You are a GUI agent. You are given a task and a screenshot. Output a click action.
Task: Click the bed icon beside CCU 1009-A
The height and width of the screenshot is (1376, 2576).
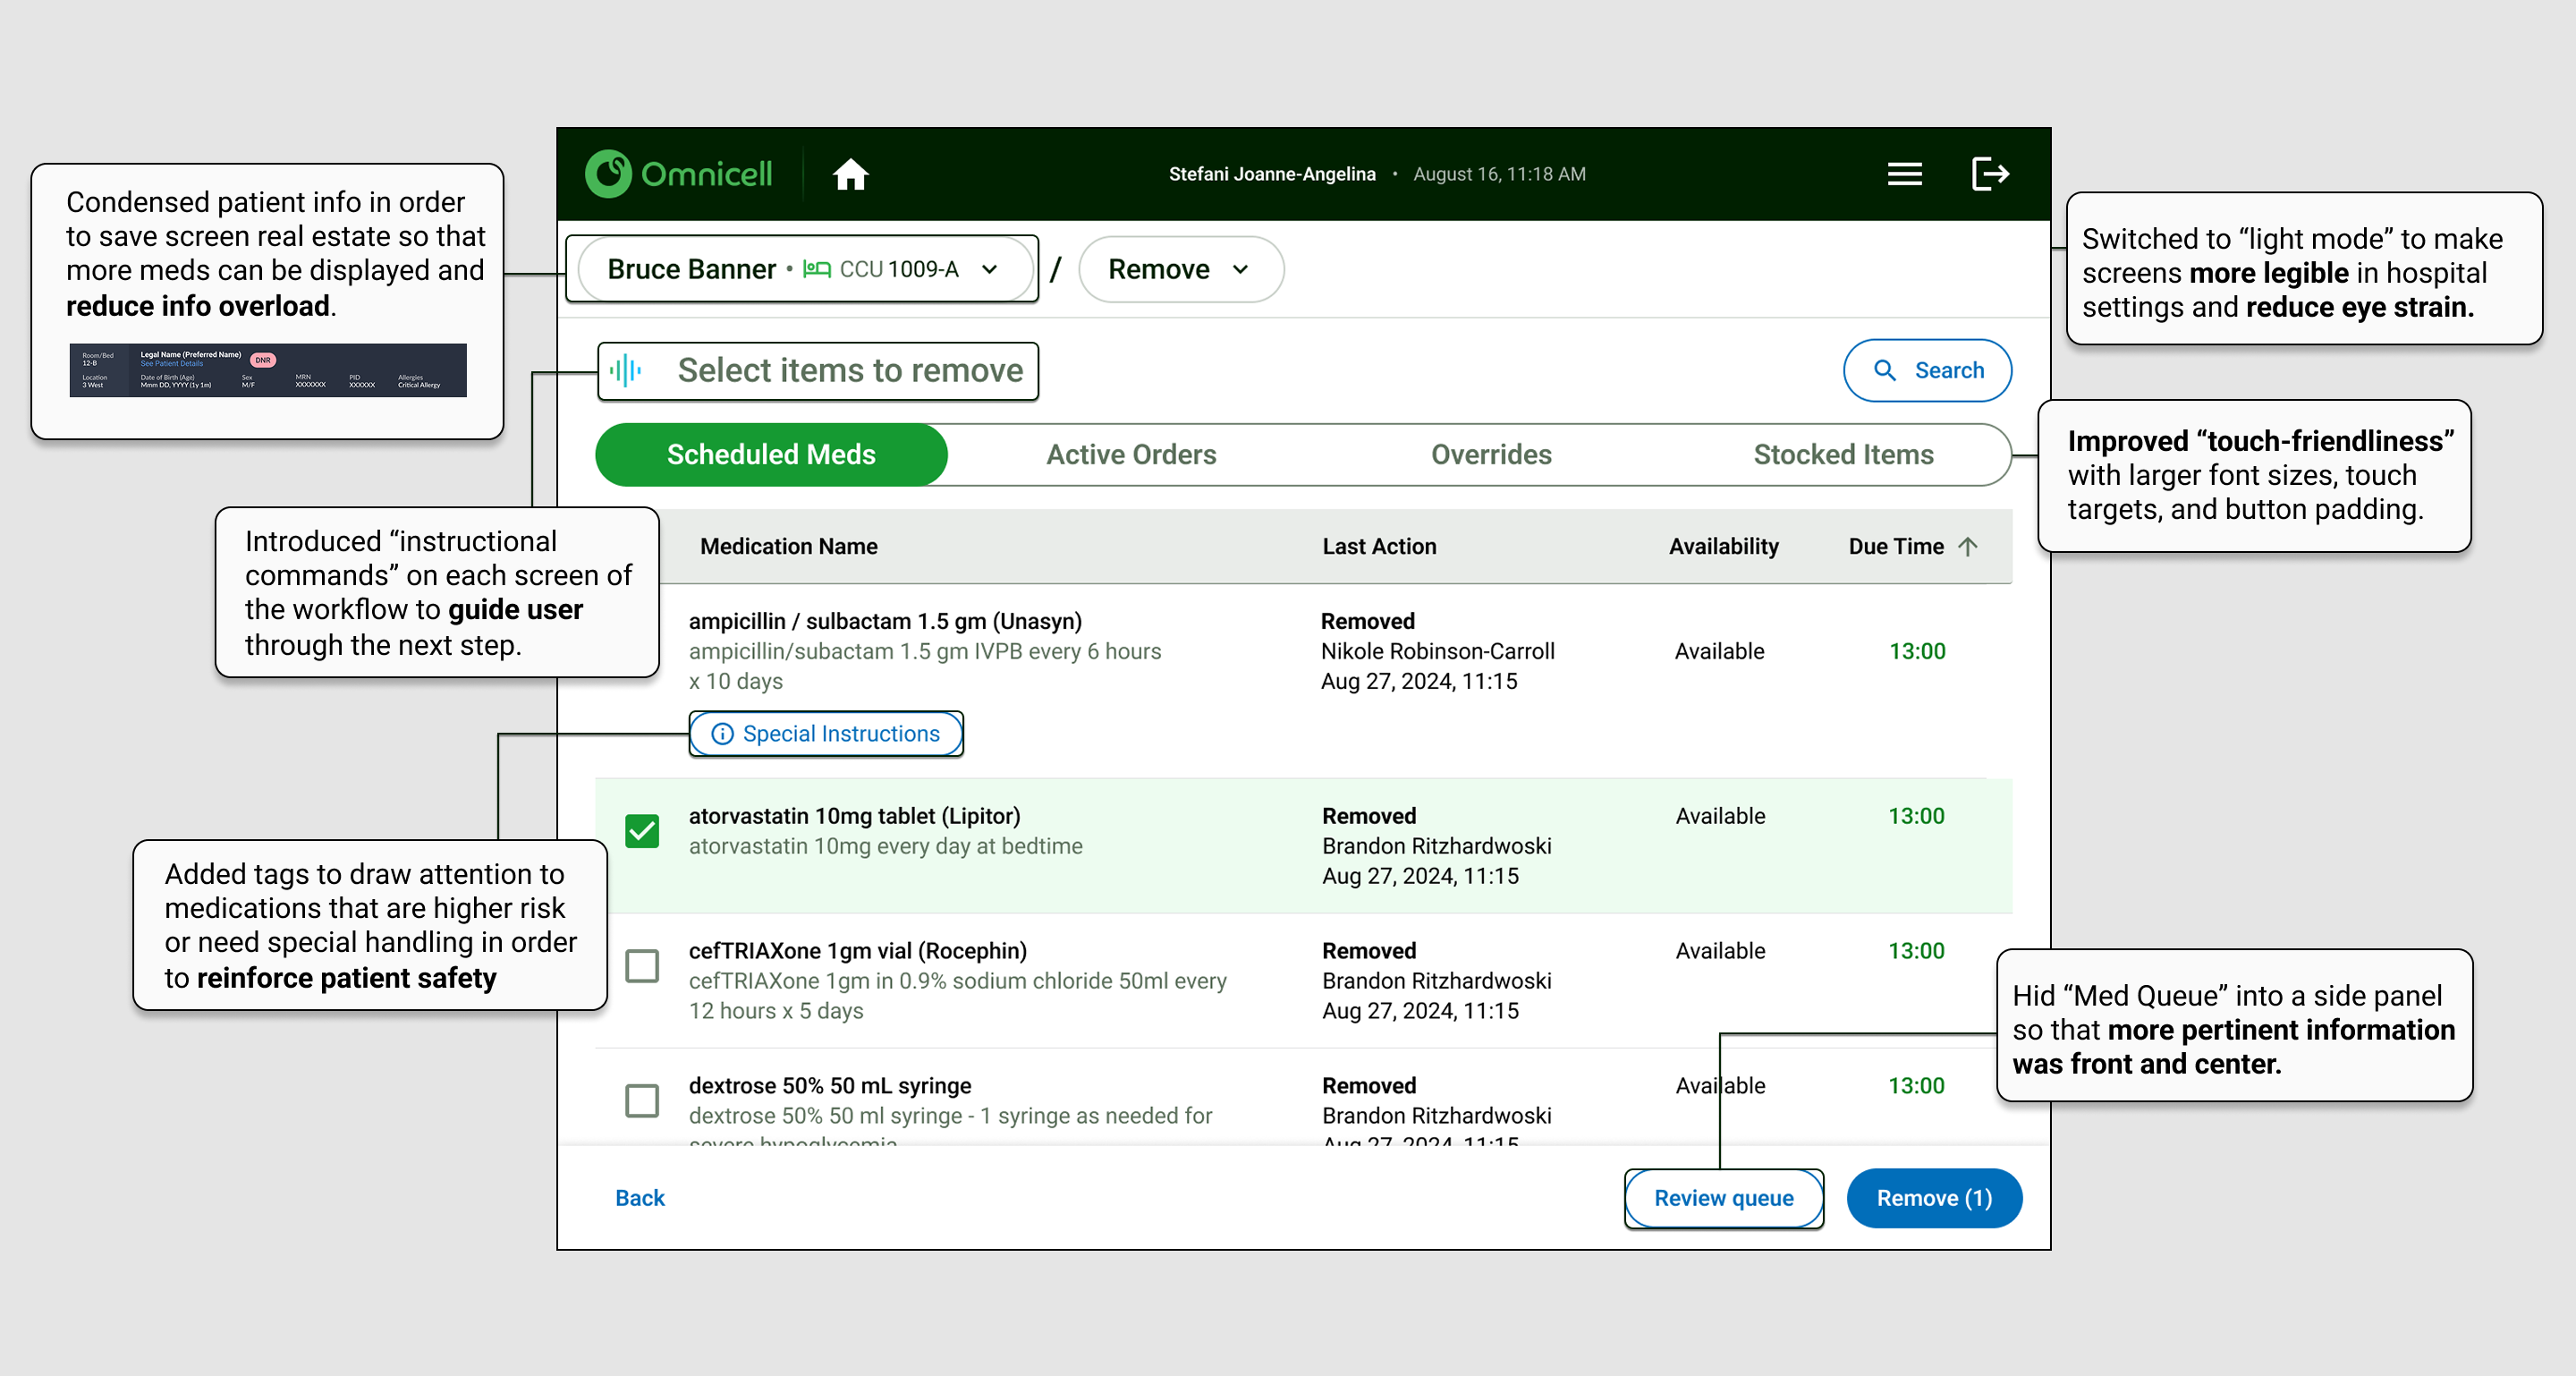click(x=816, y=269)
